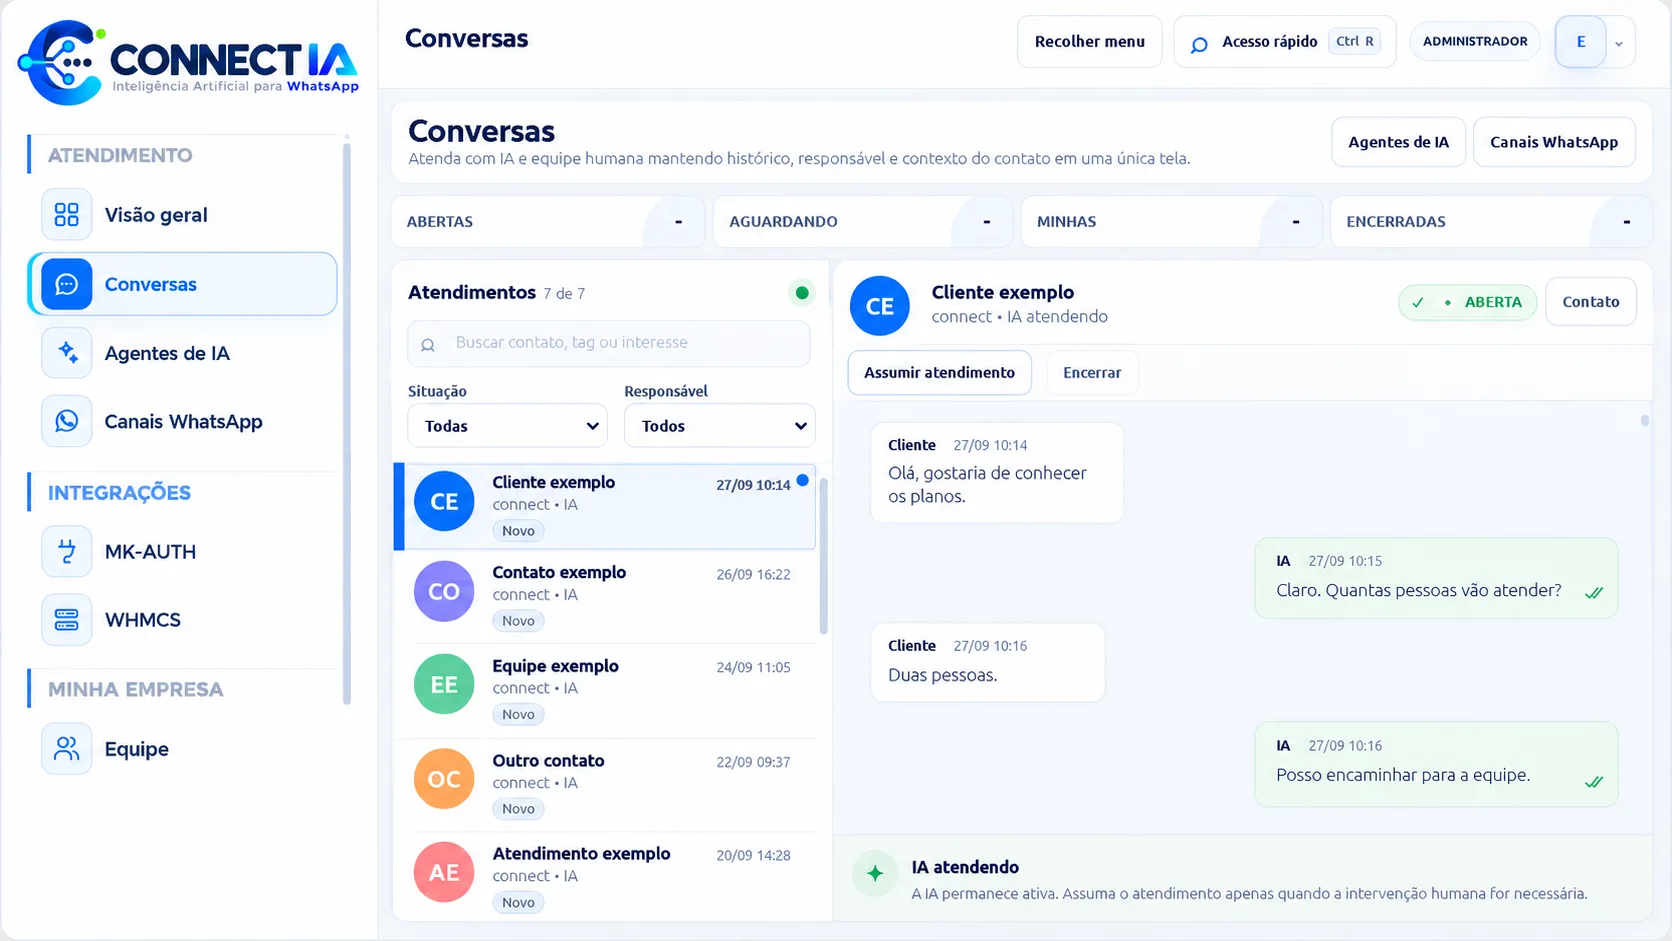This screenshot has width=1672, height=941.
Task: Expand the user menu chevron
Action: [x=1619, y=43]
